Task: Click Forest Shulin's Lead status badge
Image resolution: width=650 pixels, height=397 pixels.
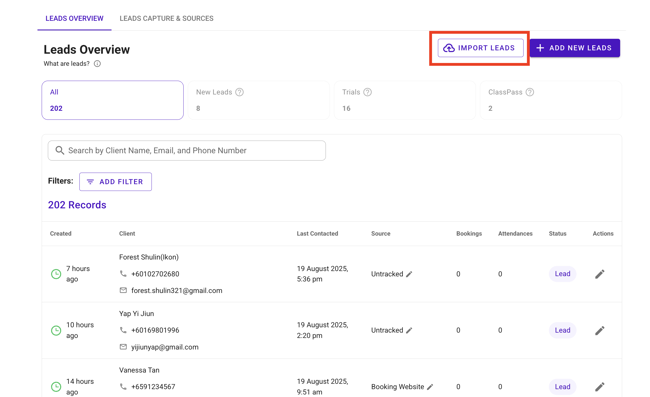Action: coord(562,274)
